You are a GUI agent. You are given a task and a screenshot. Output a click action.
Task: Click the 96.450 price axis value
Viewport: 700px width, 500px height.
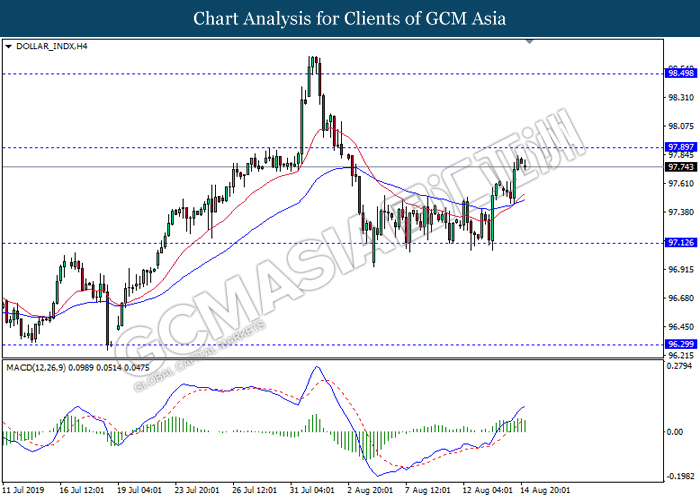point(680,327)
